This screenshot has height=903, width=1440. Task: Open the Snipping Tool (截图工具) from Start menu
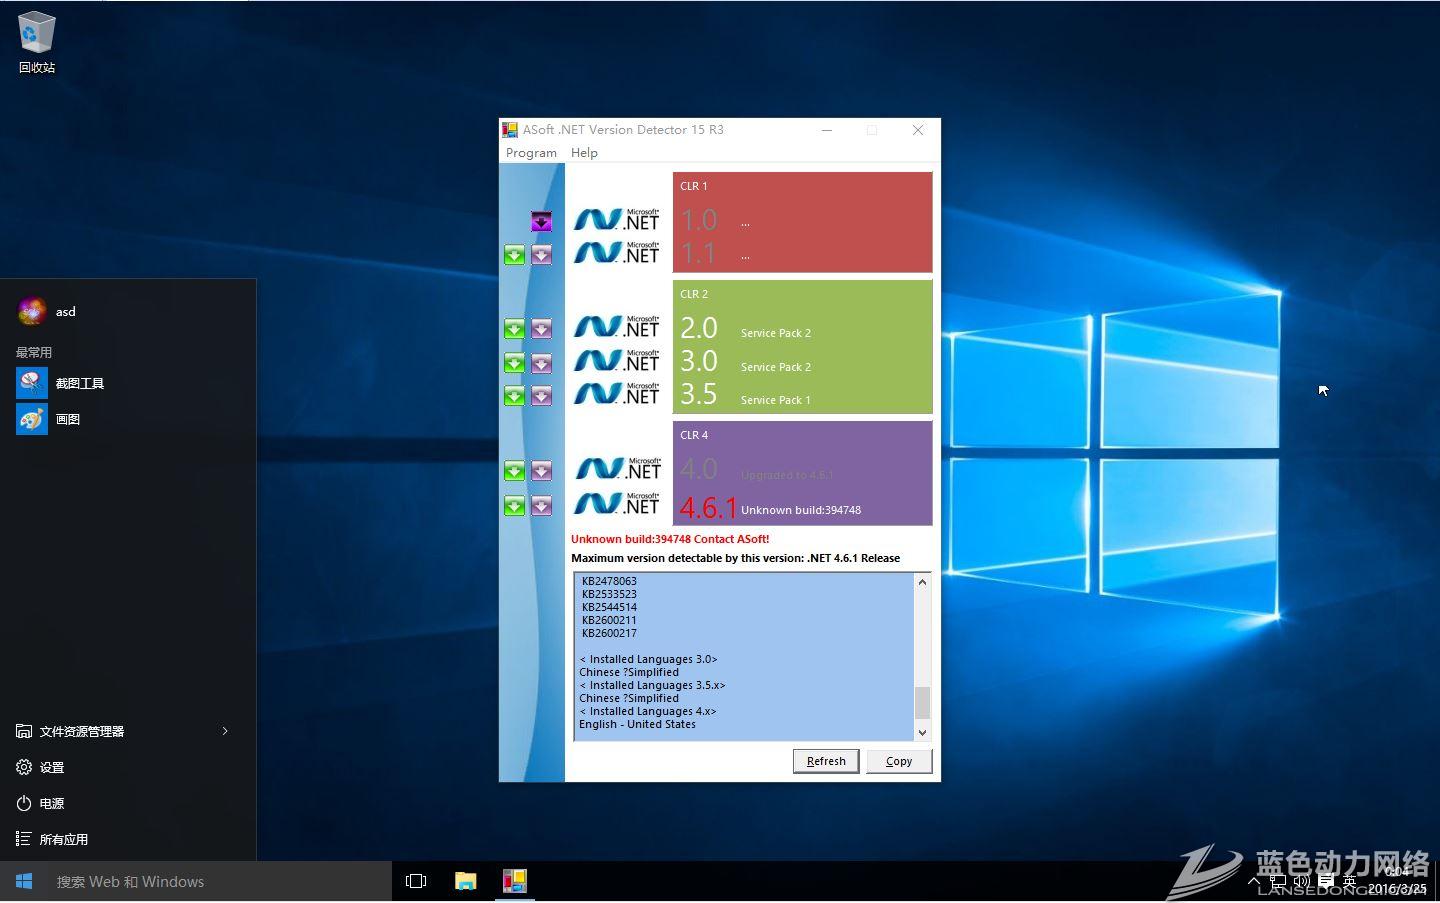click(79, 383)
